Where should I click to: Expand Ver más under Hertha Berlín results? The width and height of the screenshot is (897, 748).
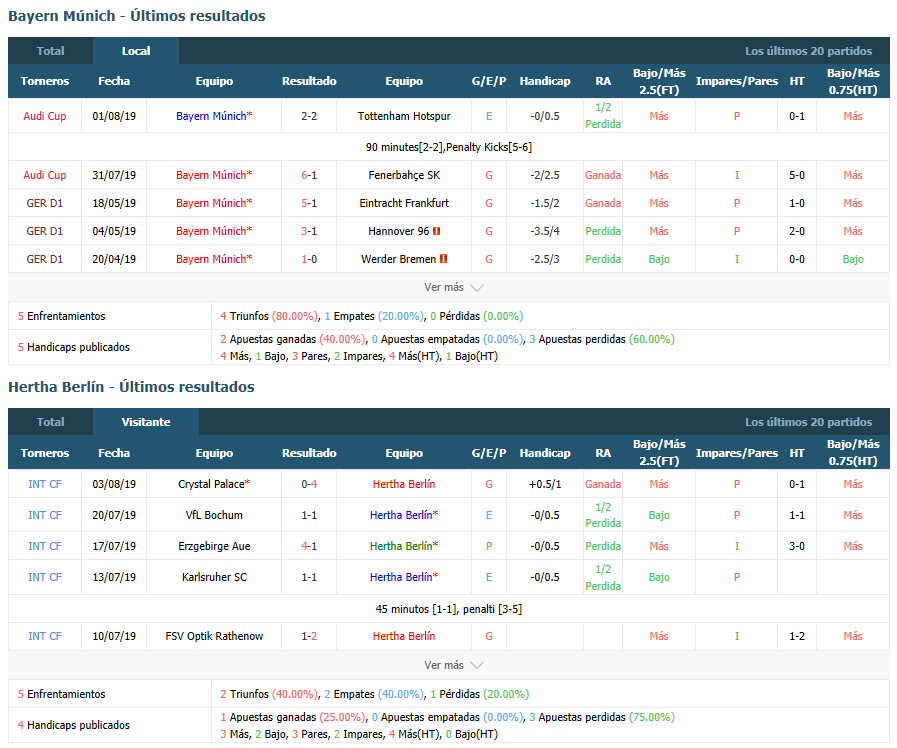point(453,665)
